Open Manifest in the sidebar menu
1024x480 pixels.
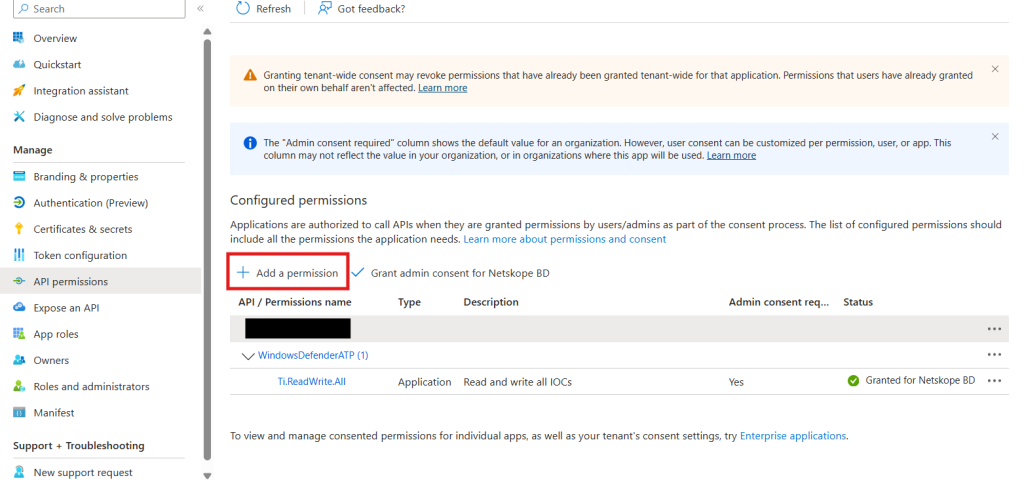coord(54,413)
